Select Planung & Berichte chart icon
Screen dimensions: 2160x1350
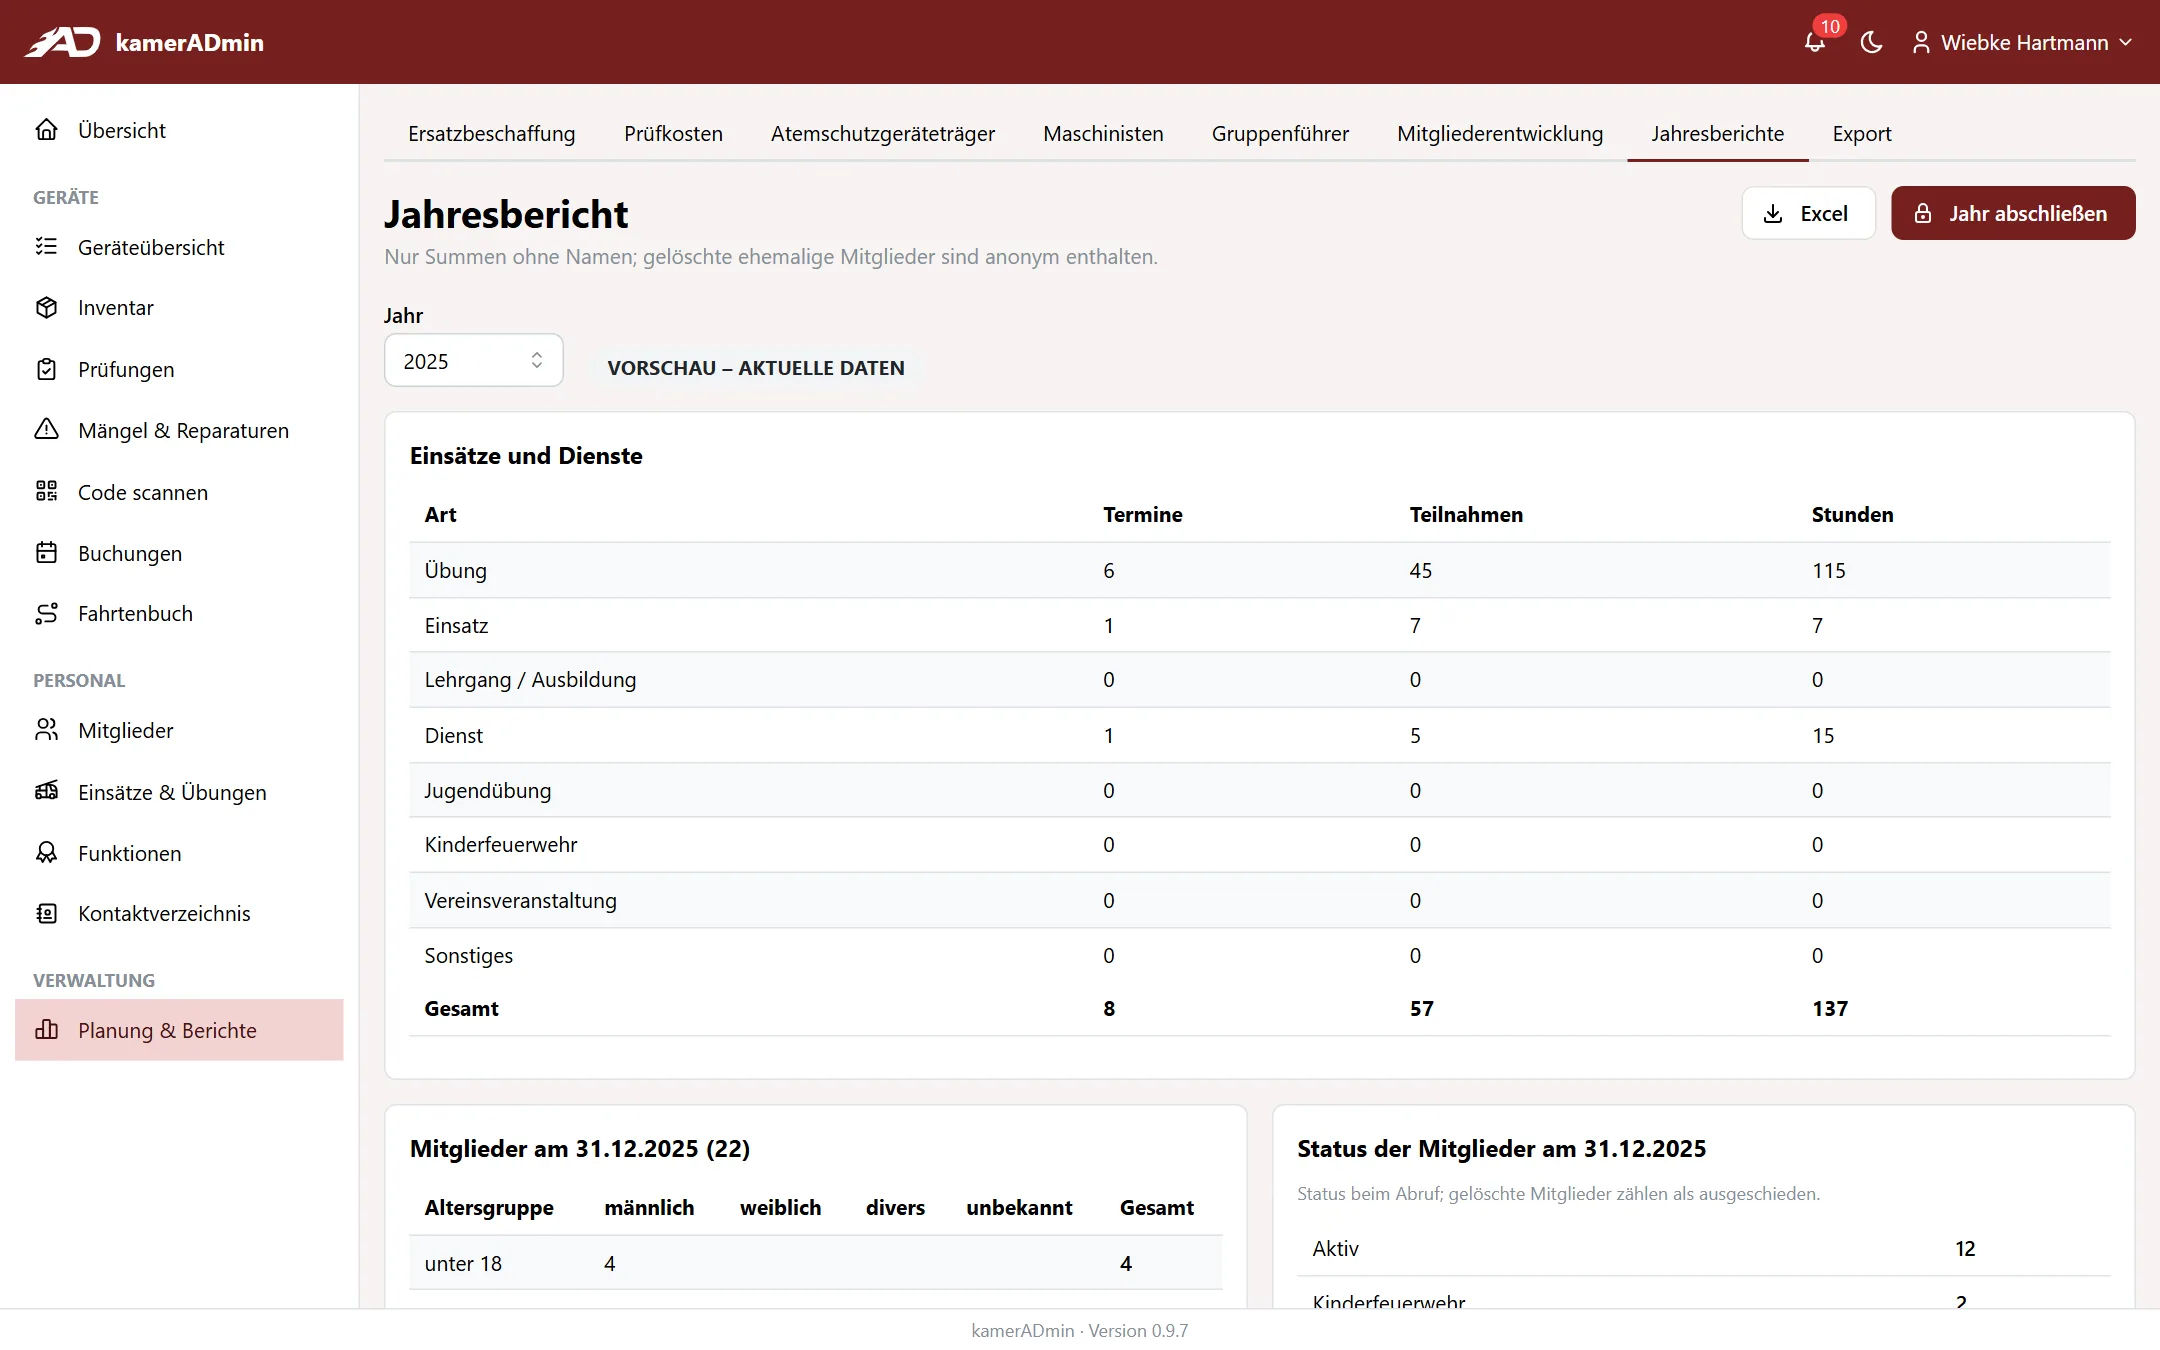[47, 1030]
